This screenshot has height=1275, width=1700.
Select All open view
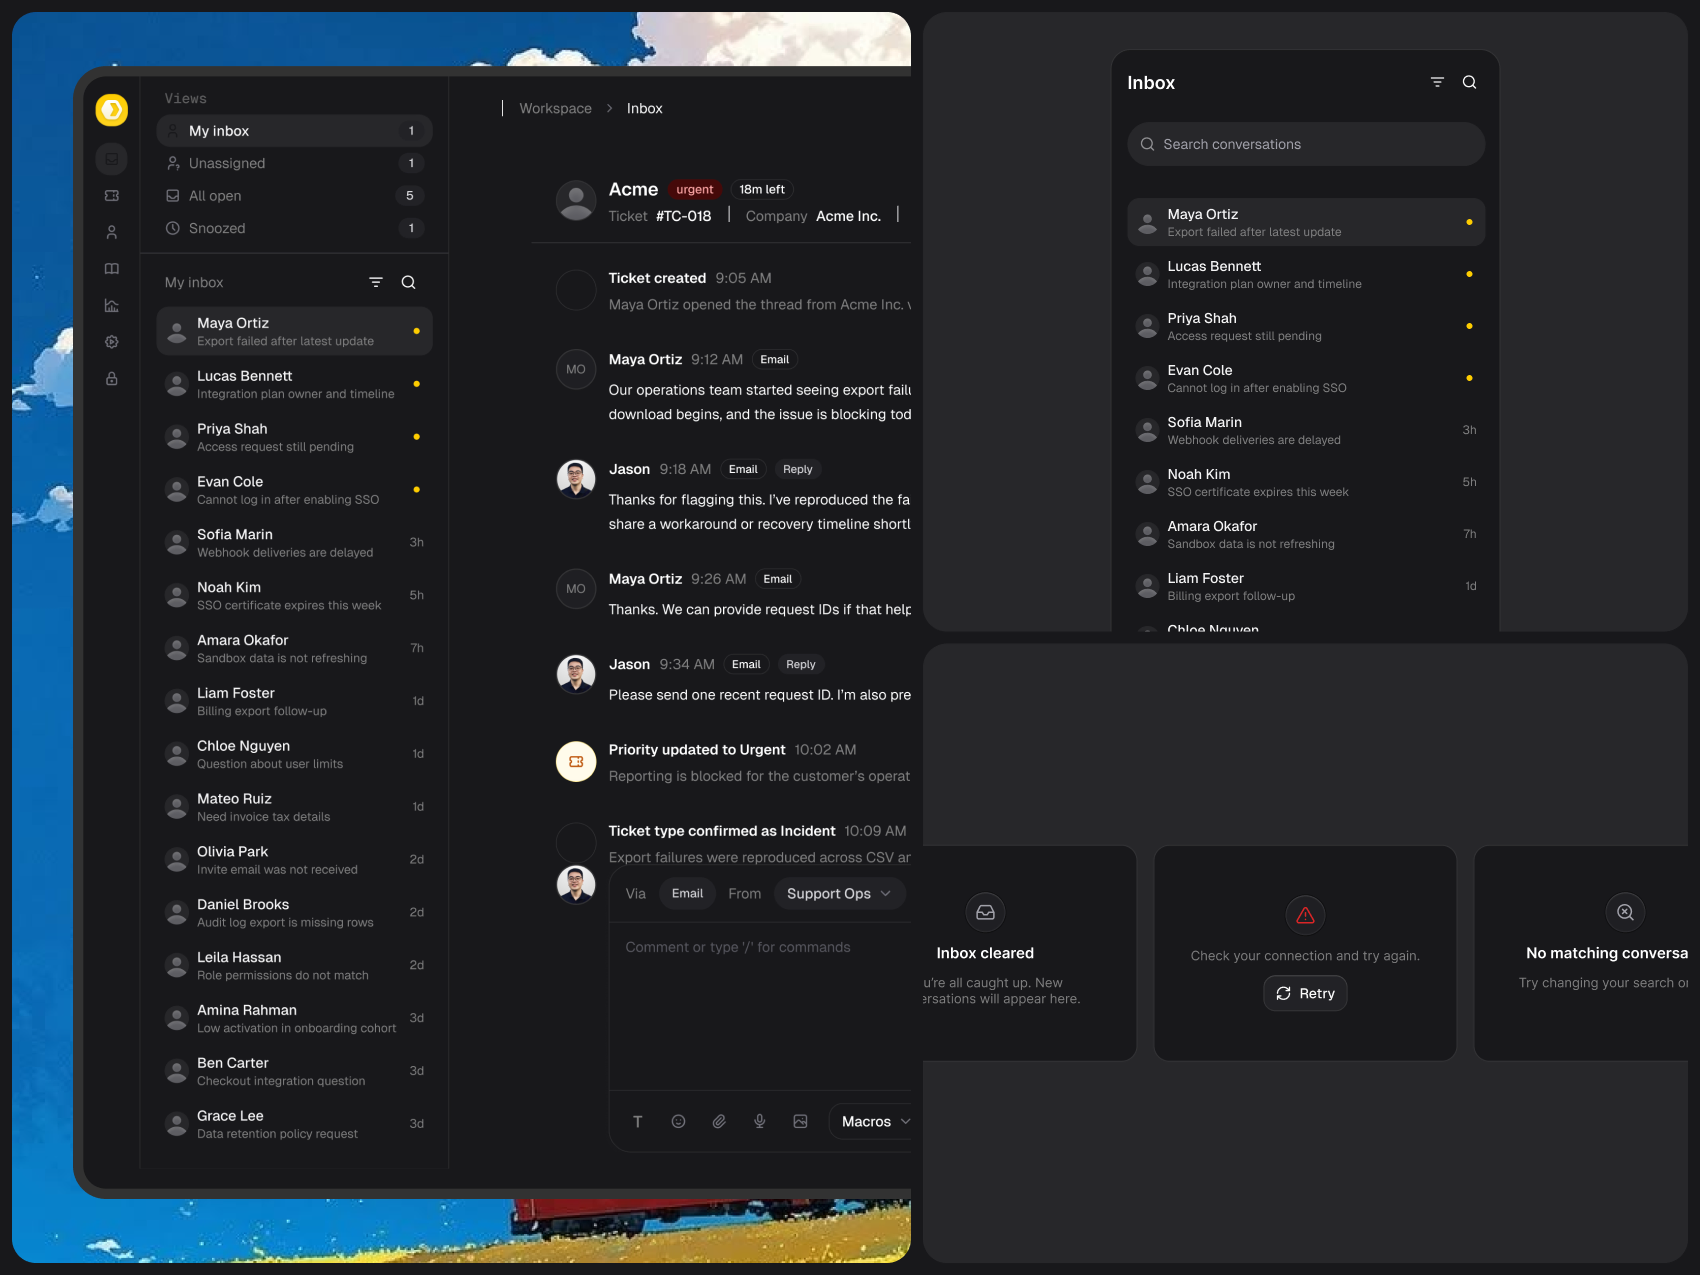coord(294,196)
